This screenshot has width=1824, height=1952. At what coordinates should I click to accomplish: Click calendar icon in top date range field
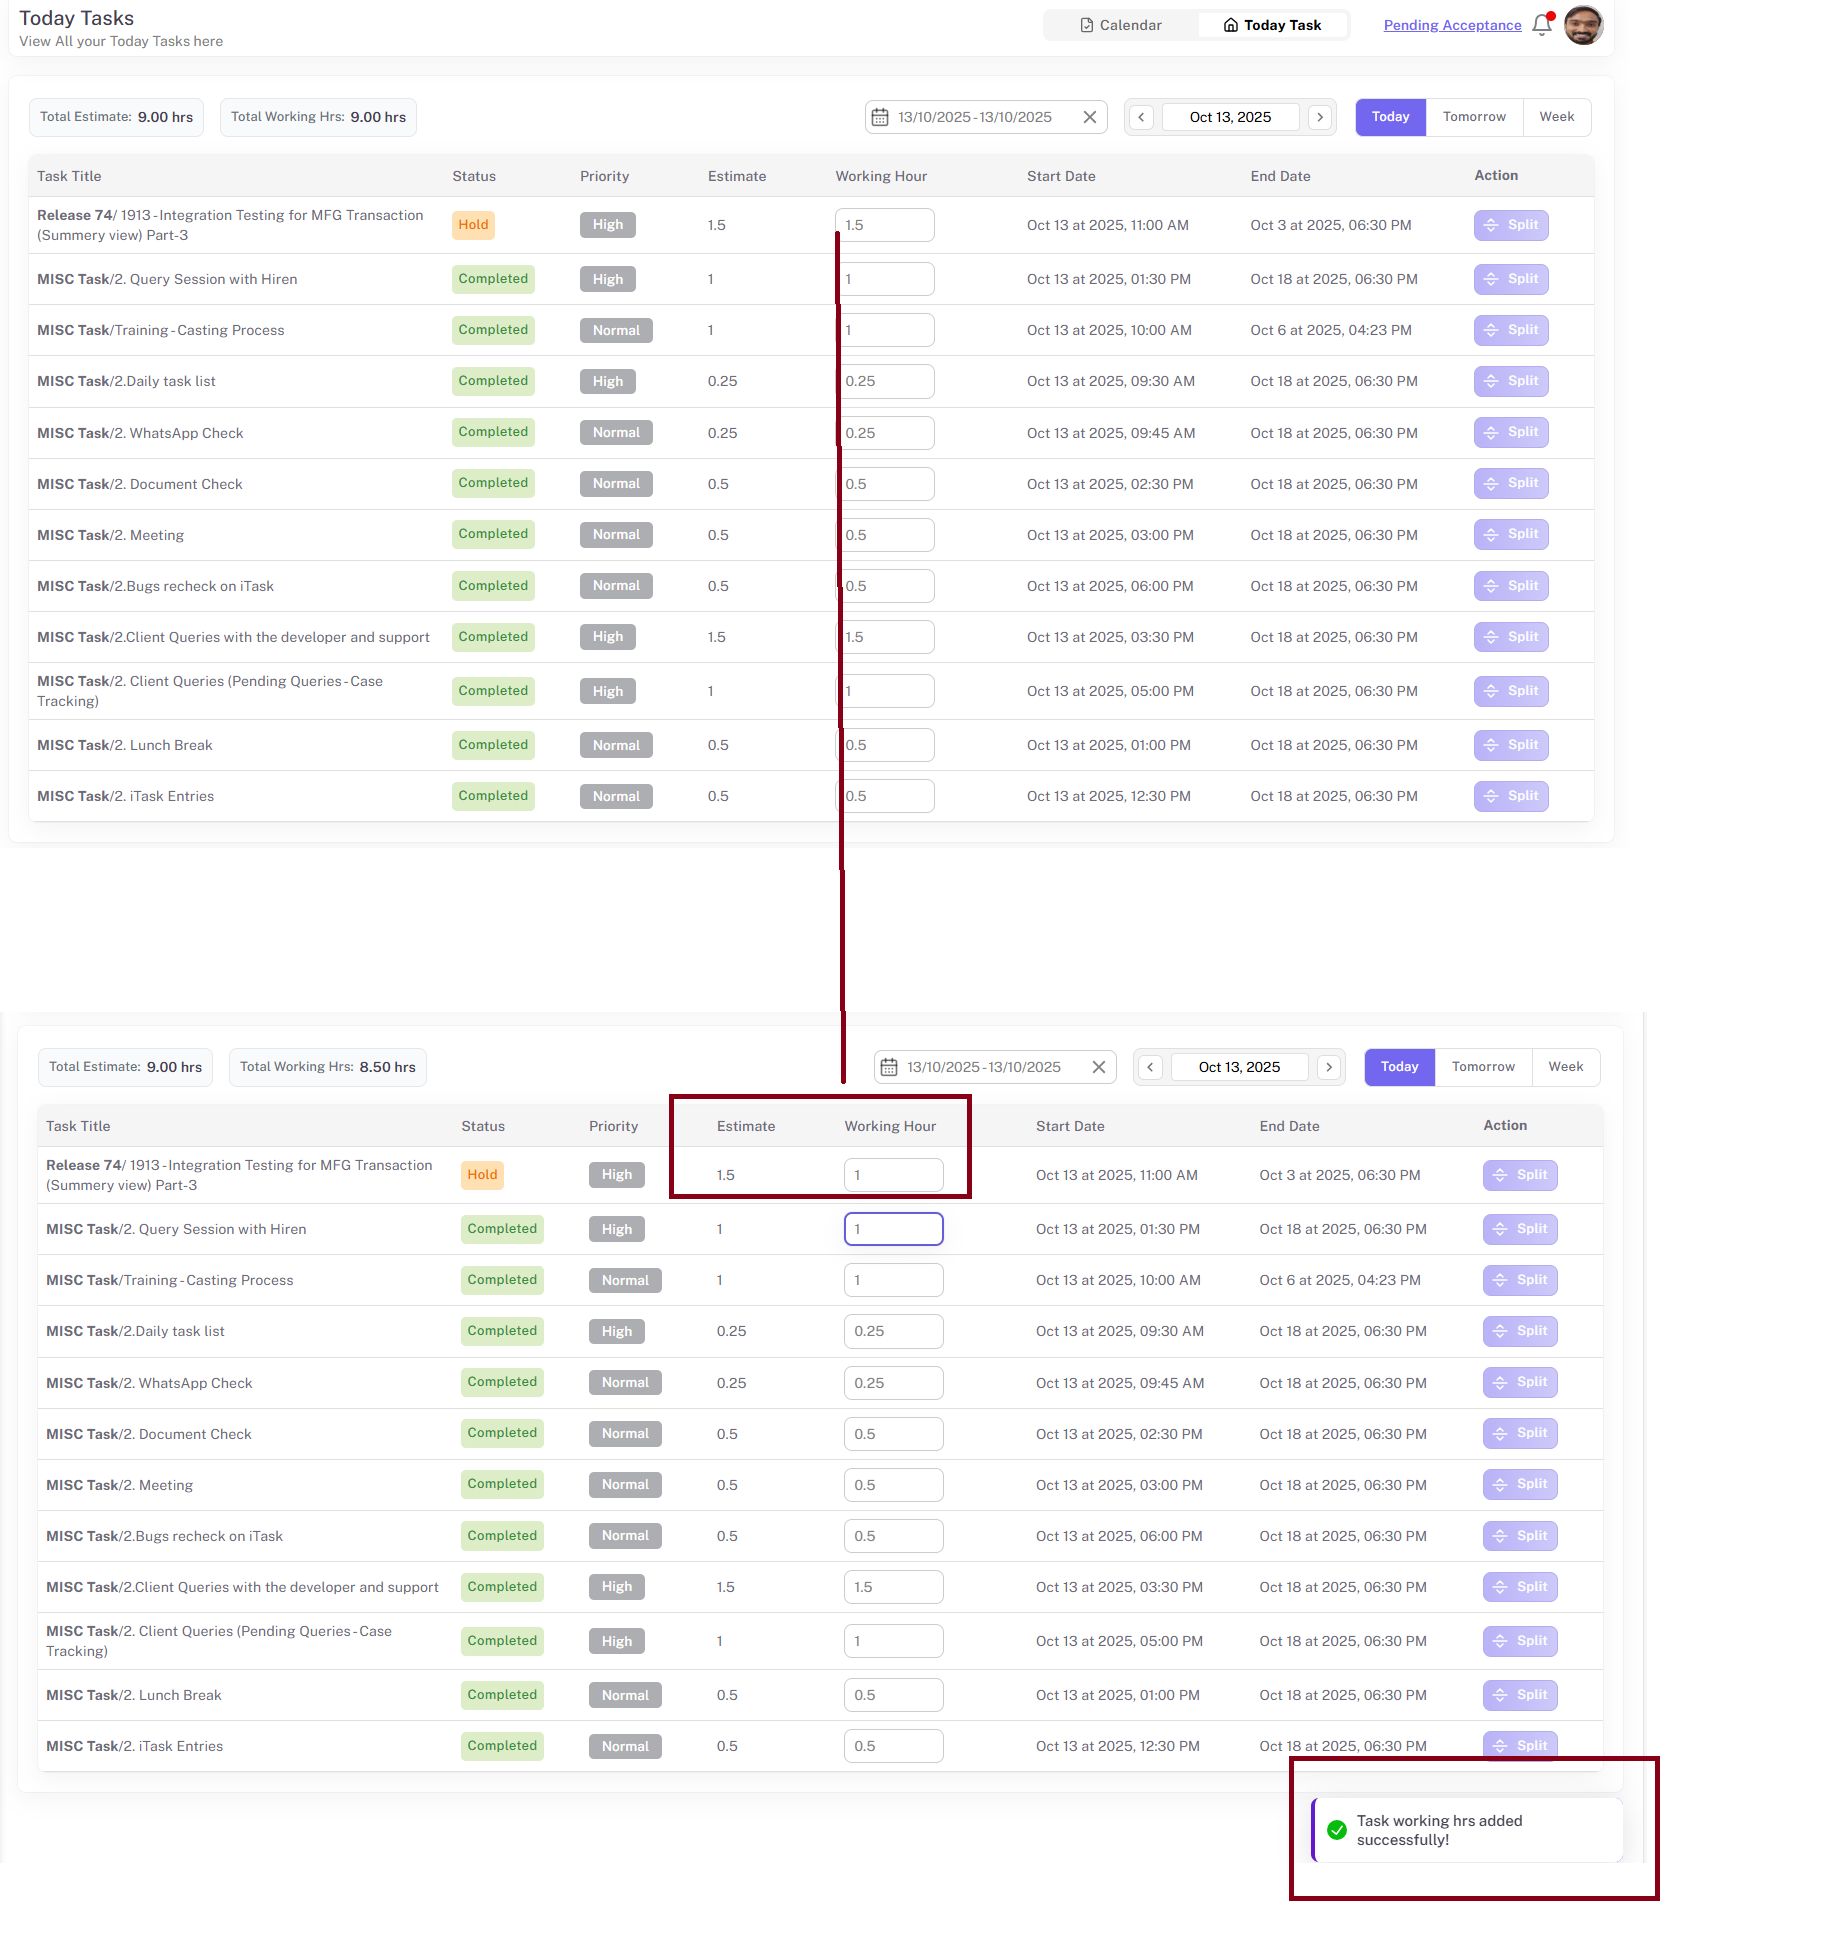click(x=880, y=117)
